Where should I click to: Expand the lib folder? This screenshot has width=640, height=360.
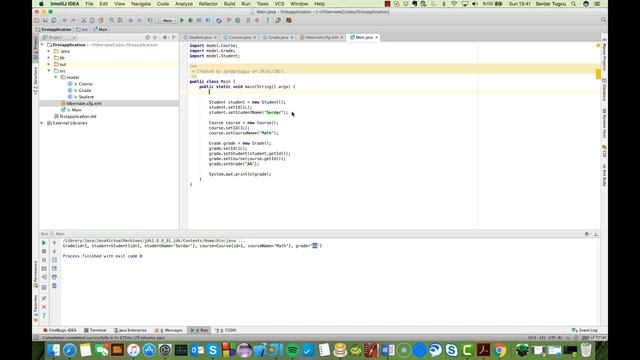(49, 58)
